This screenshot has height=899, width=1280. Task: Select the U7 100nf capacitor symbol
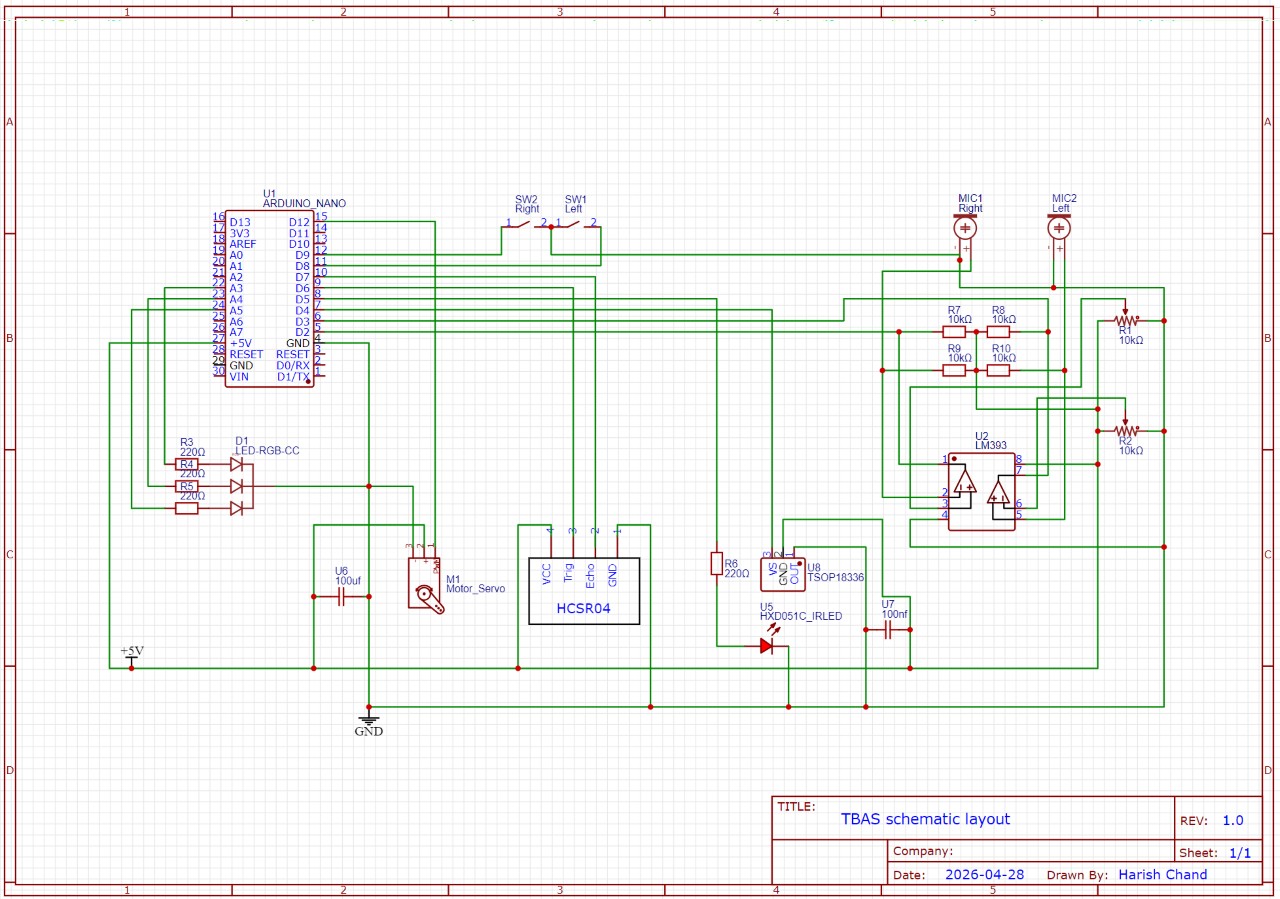[889, 631]
